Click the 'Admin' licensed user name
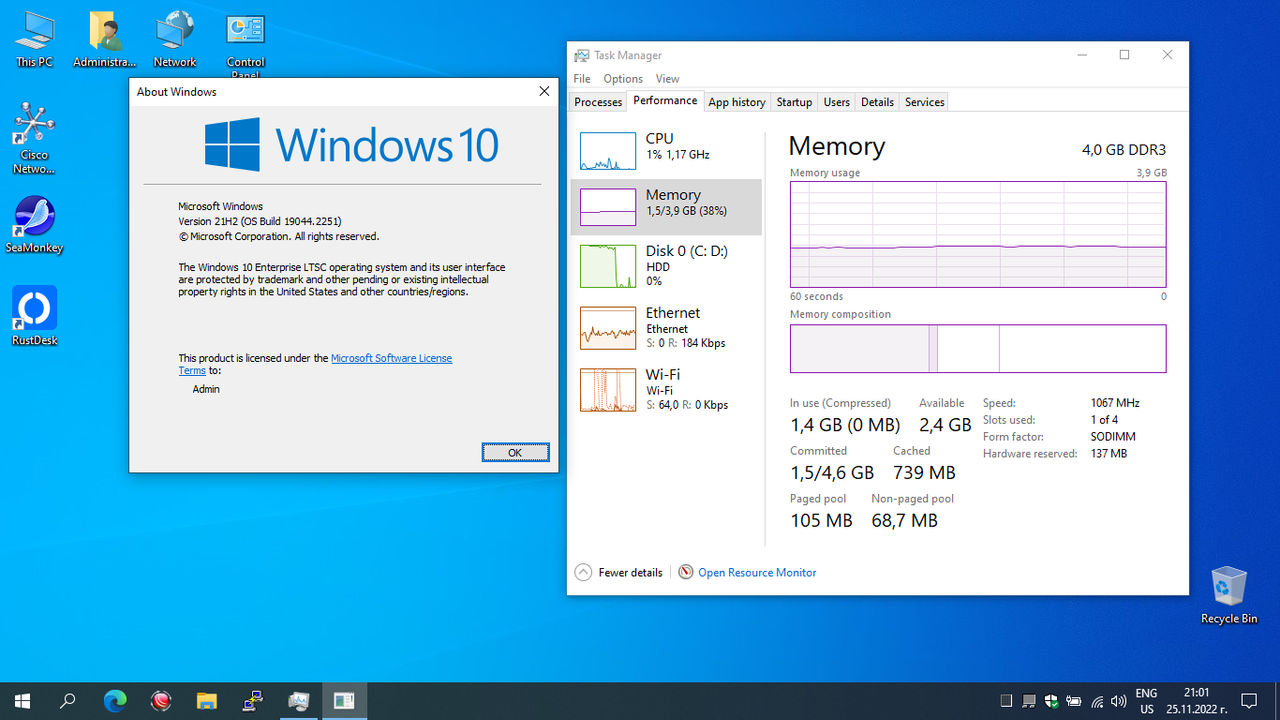This screenshot has height=720, width=1280. (x=206, y=389)
